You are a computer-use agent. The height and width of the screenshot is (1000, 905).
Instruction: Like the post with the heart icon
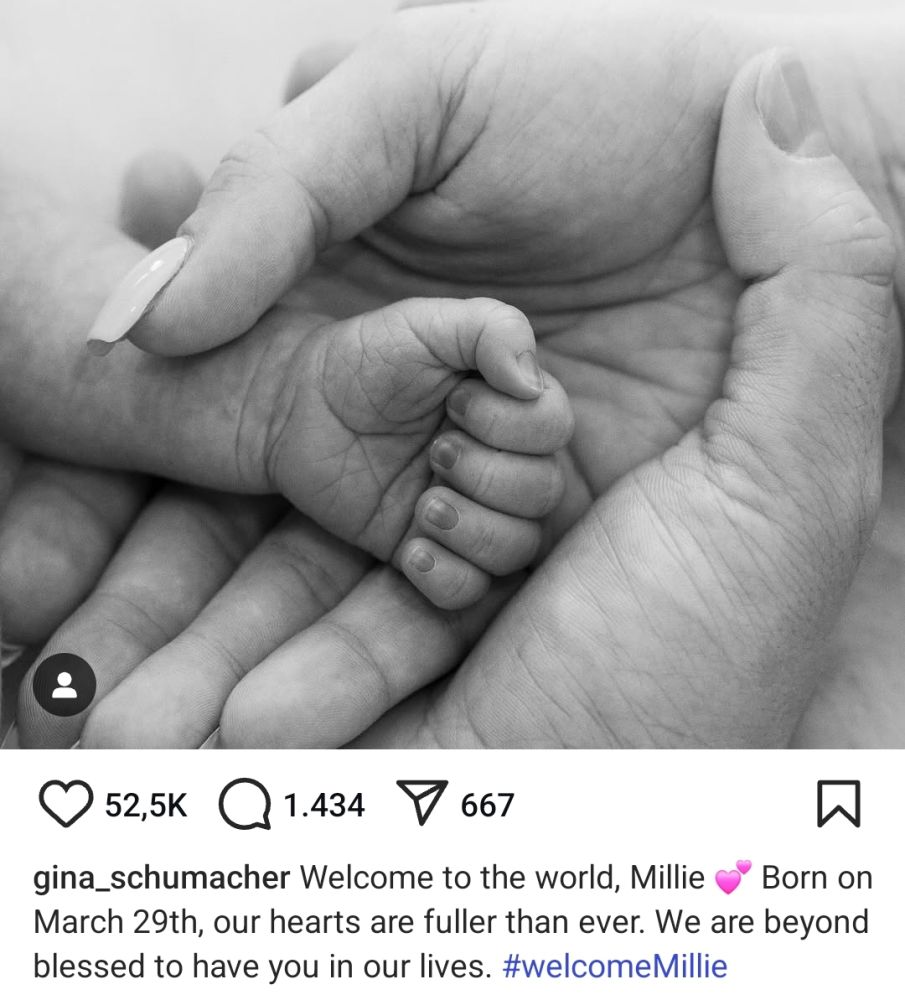pos(66,804)
